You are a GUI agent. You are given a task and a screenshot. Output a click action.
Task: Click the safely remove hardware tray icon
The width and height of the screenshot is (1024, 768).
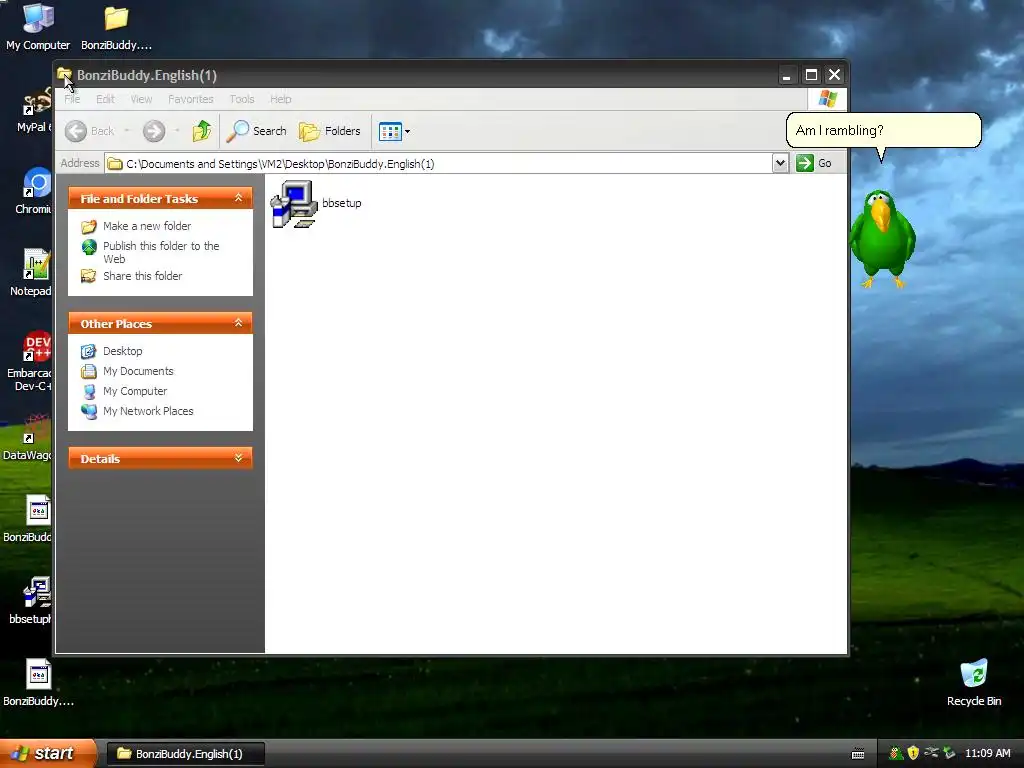pyautogui.click(x=950, y=754)
